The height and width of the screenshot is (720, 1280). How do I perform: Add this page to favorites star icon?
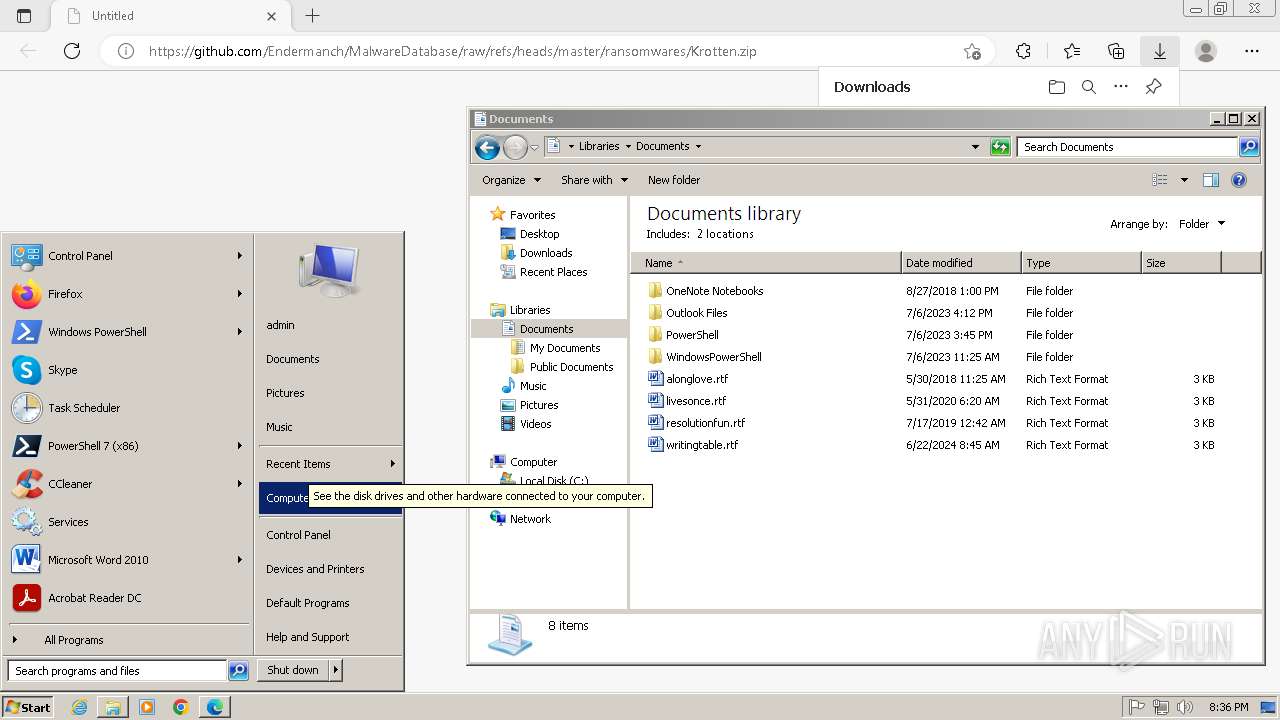pyautogui.click(x=972, y=51)
